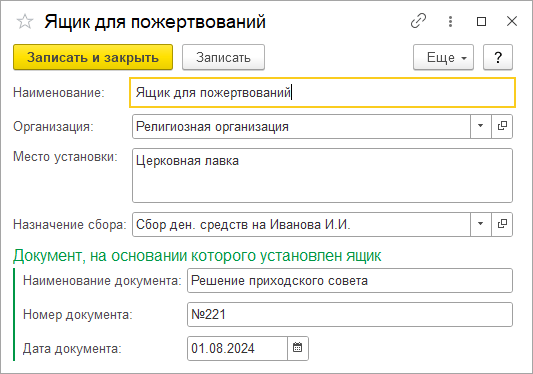This screenshot has height=374, width=533.
Task: Copy link to this record icon
Action: (418, 21)
